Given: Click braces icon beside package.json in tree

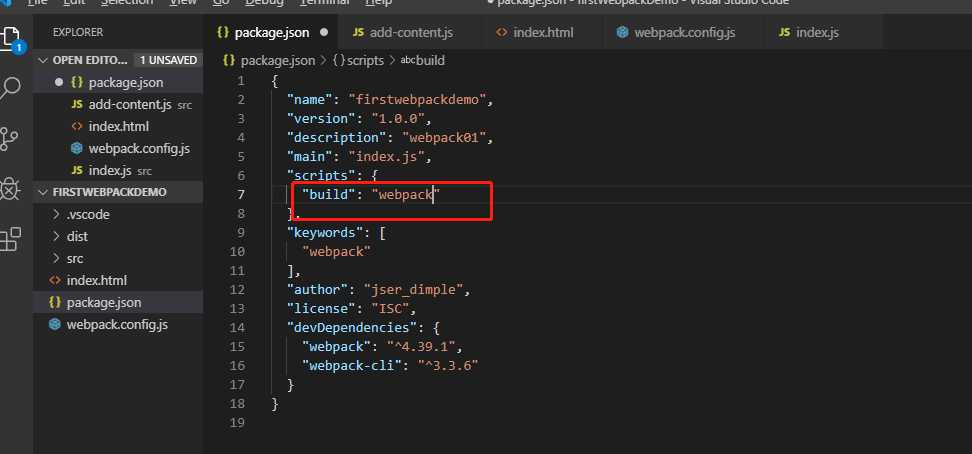Looking at the screenshot, I should (x=55, y=303).
